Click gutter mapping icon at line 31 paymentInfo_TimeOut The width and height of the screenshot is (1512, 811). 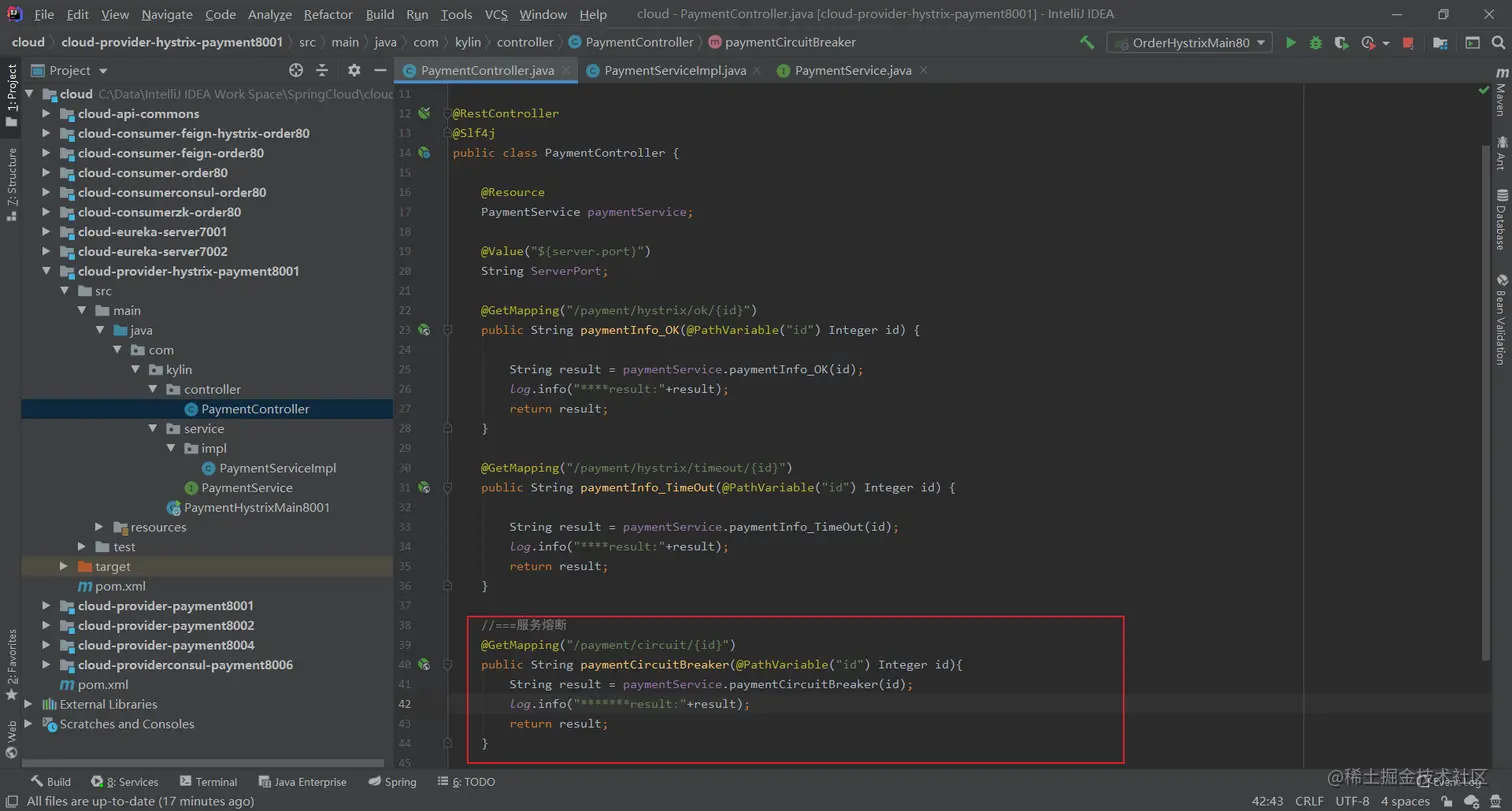click(424, 488)
